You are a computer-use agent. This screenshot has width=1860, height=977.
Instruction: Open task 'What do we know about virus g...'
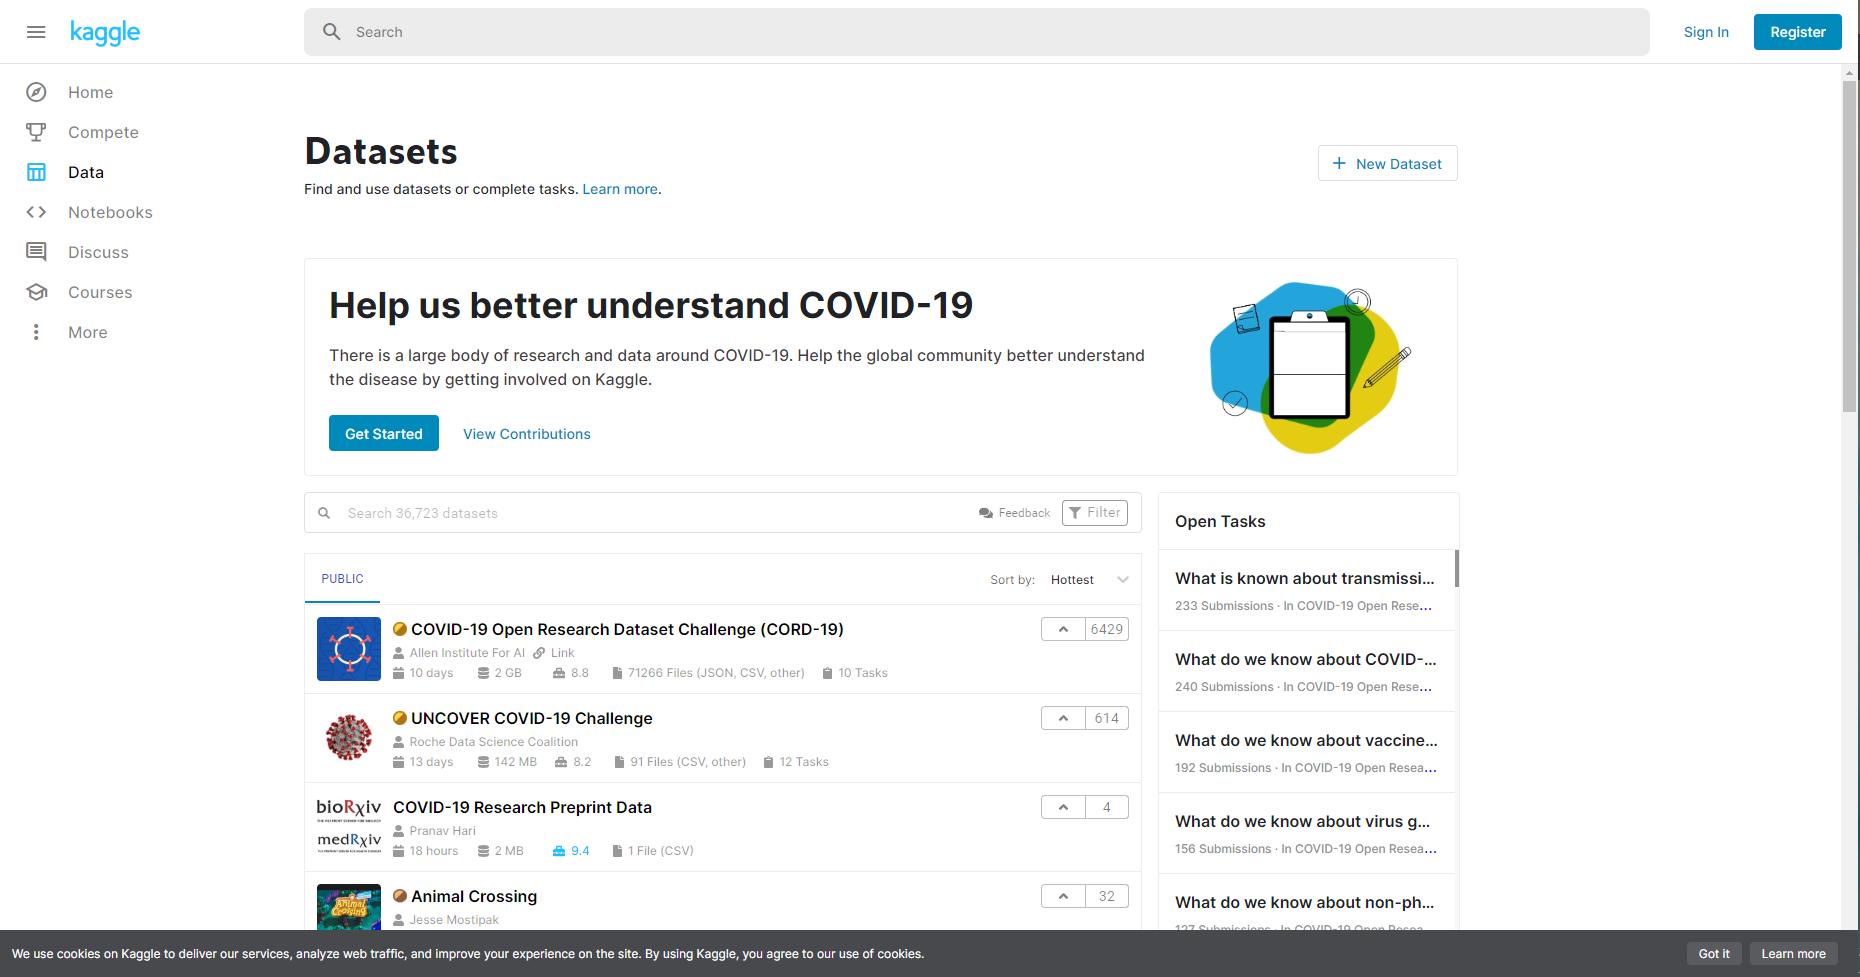(x=1303, y=821)
